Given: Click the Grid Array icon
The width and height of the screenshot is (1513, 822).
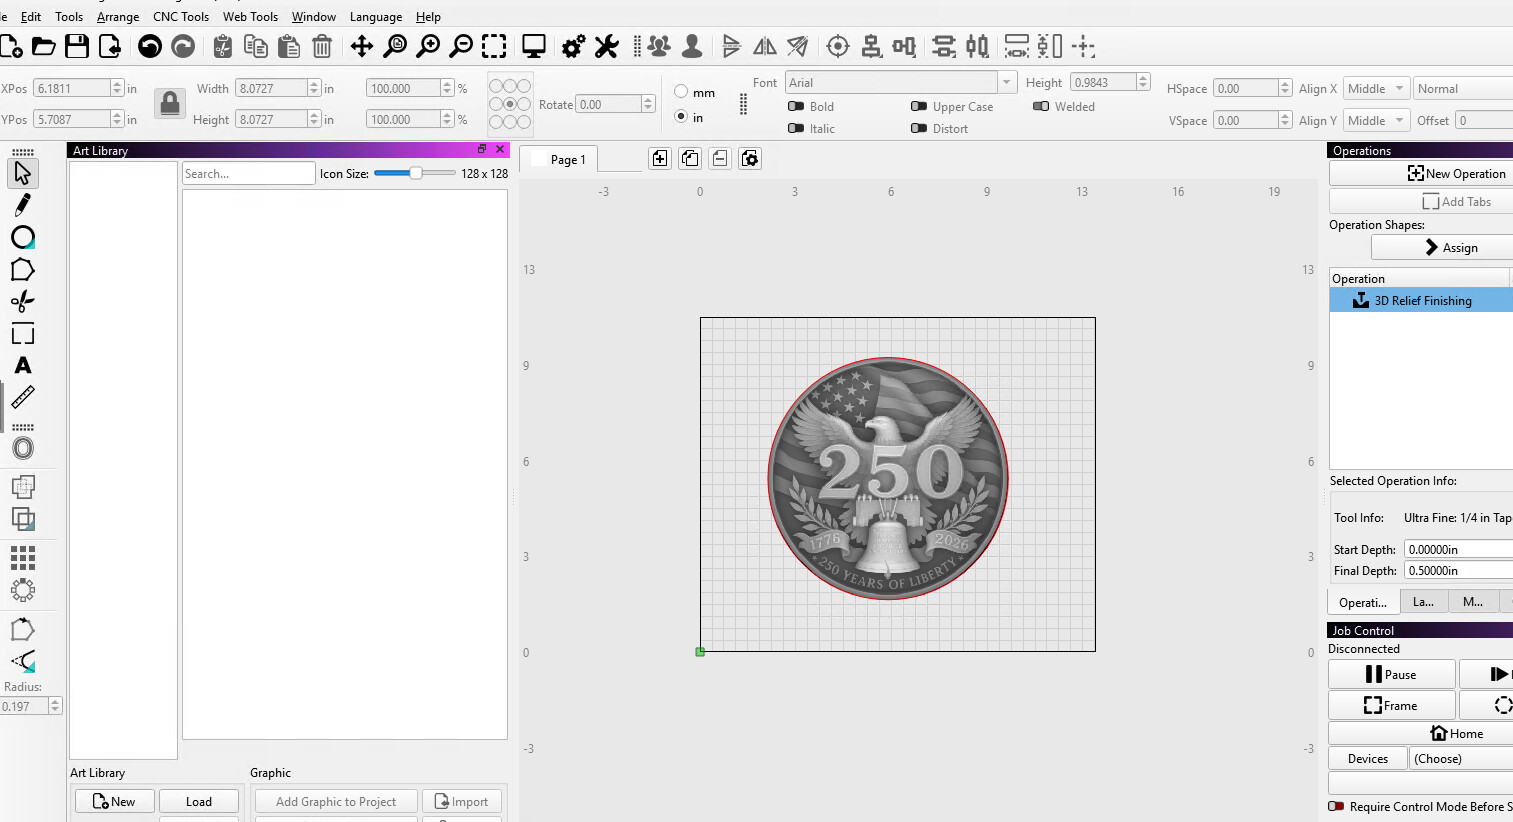Looking at the screenshot, I should [x=23, y=557].
